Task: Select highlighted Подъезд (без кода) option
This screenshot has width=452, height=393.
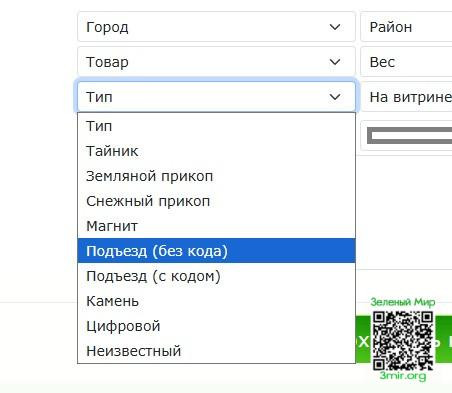Action: click(216, 251)
